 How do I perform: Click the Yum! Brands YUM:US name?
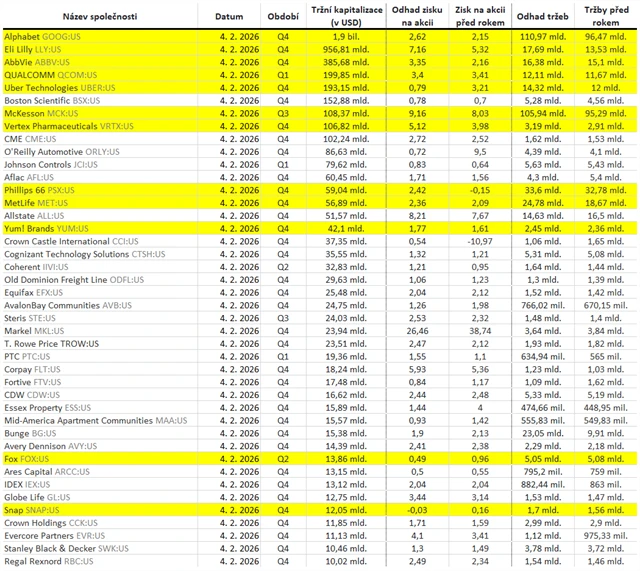pos(52,229)
